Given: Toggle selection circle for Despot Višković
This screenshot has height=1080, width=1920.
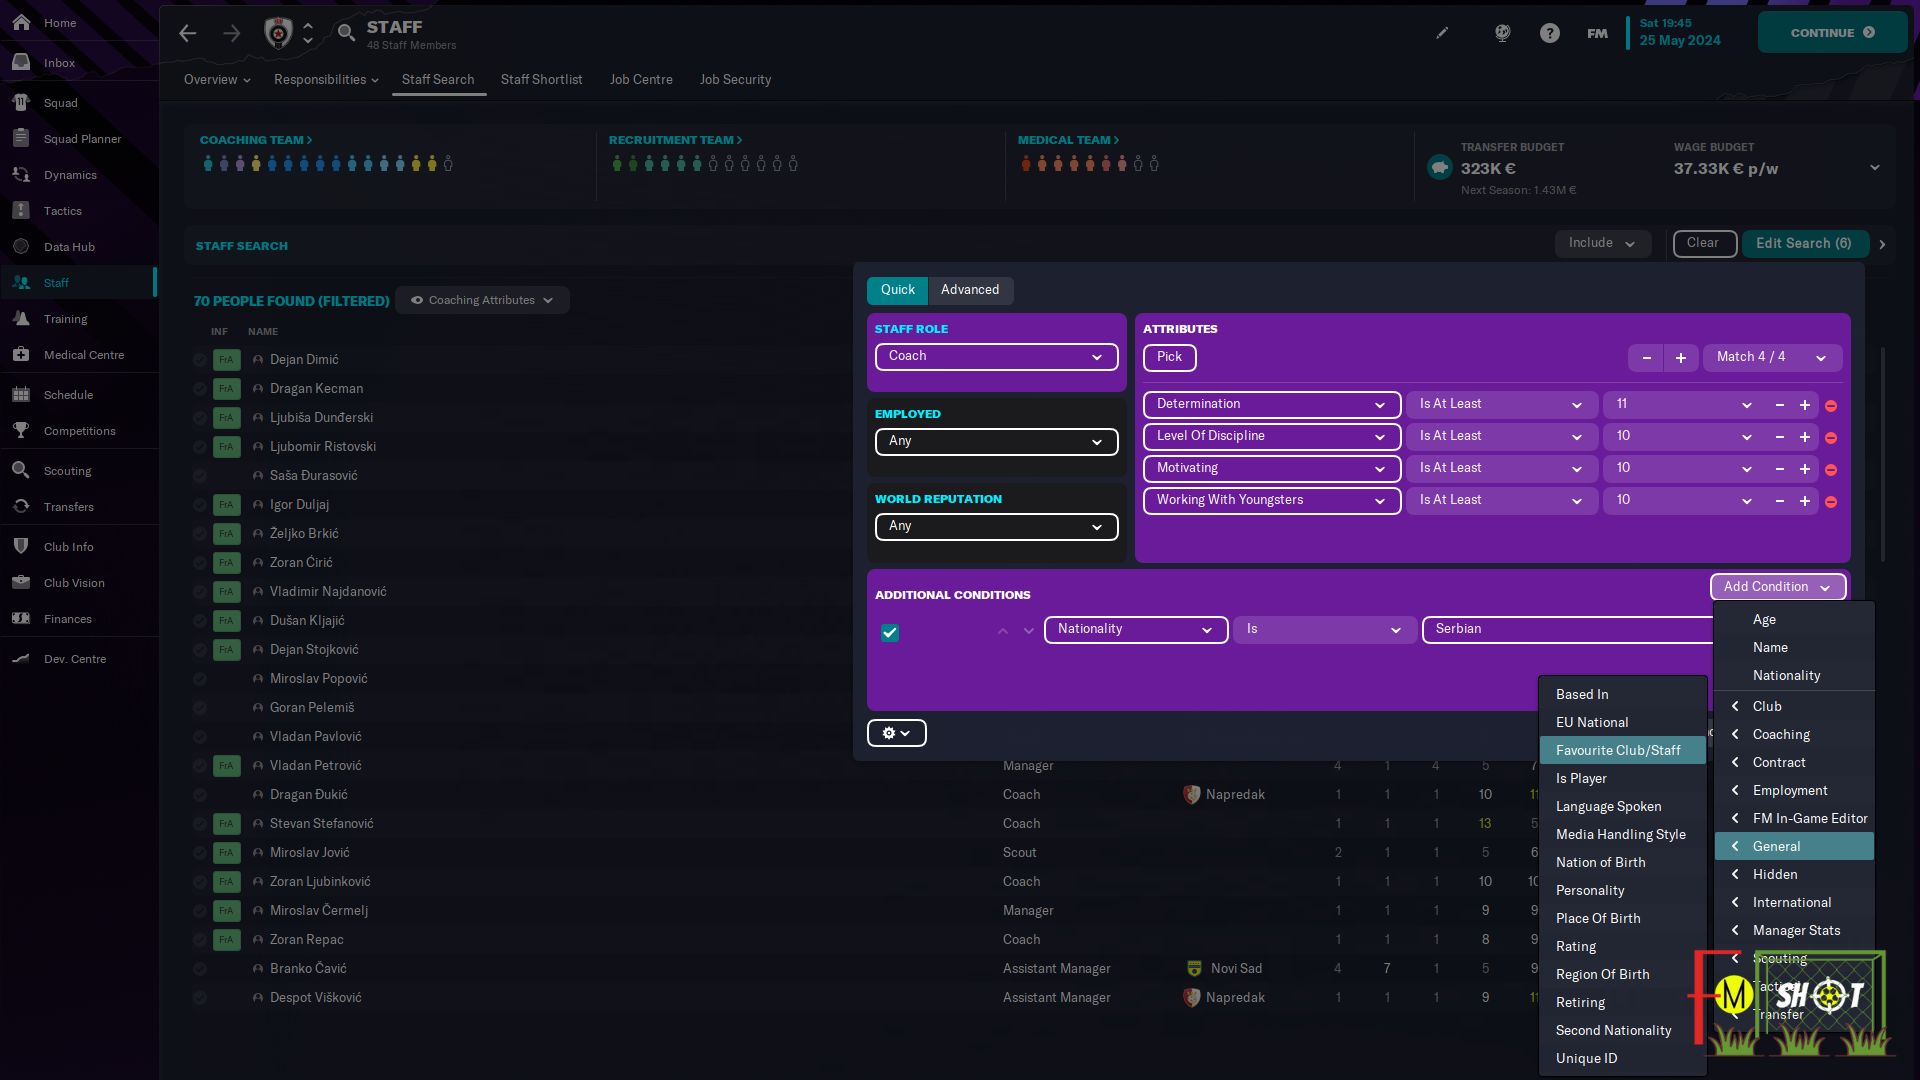Looking at the screenshot, I should (200, 998).
